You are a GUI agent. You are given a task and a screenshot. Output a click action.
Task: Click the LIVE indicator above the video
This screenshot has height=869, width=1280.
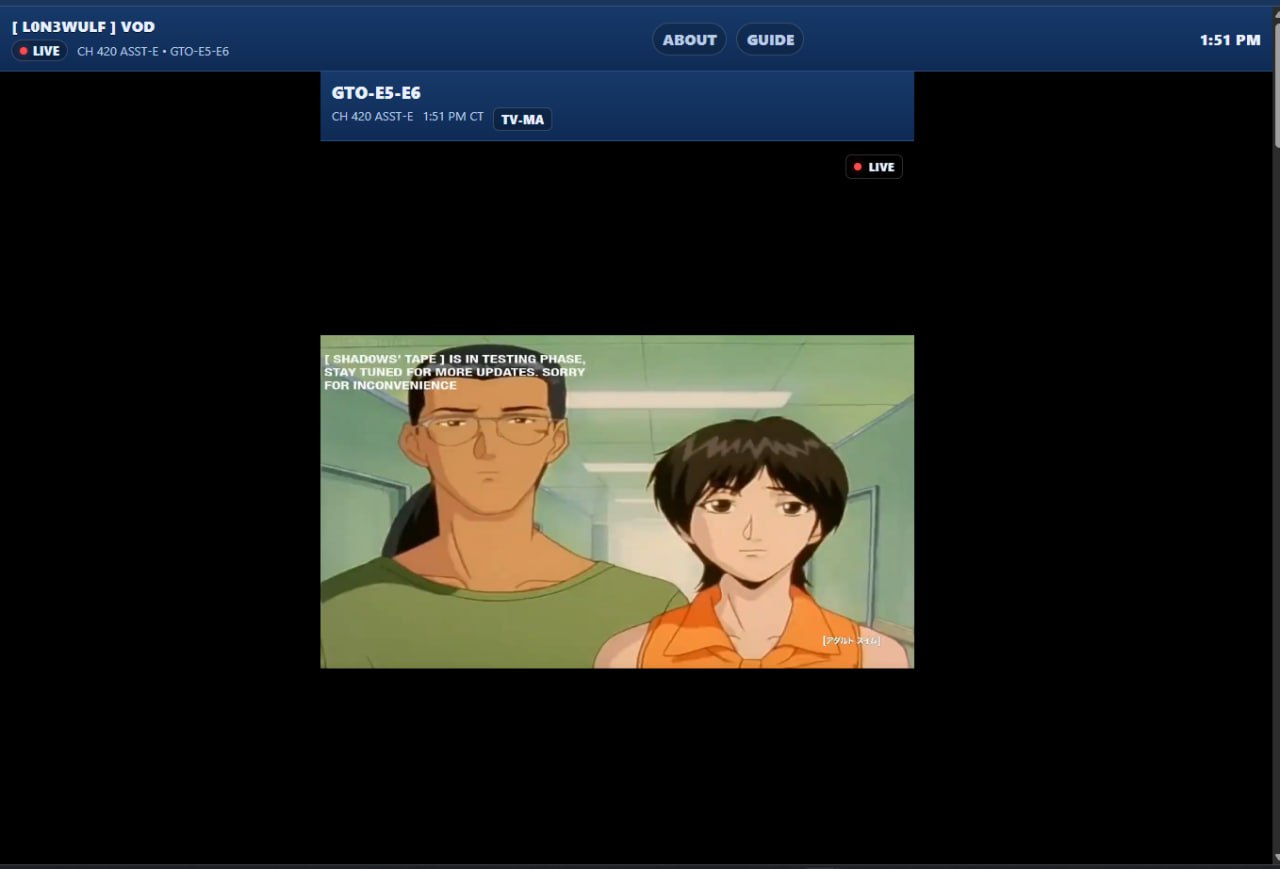874,167
